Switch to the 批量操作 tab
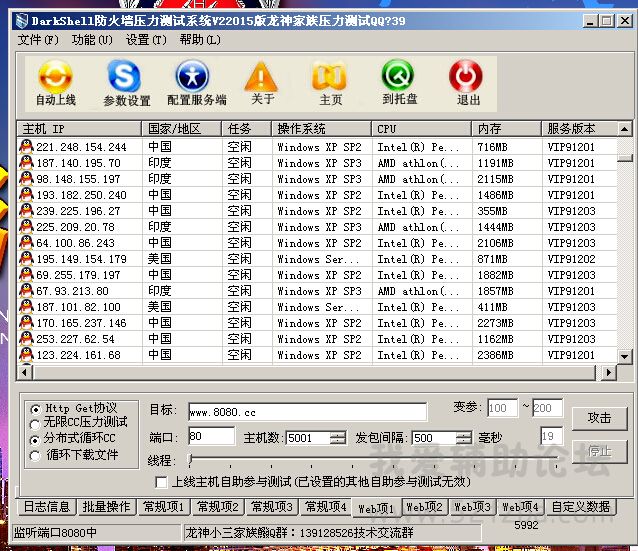 pos(106,507)
